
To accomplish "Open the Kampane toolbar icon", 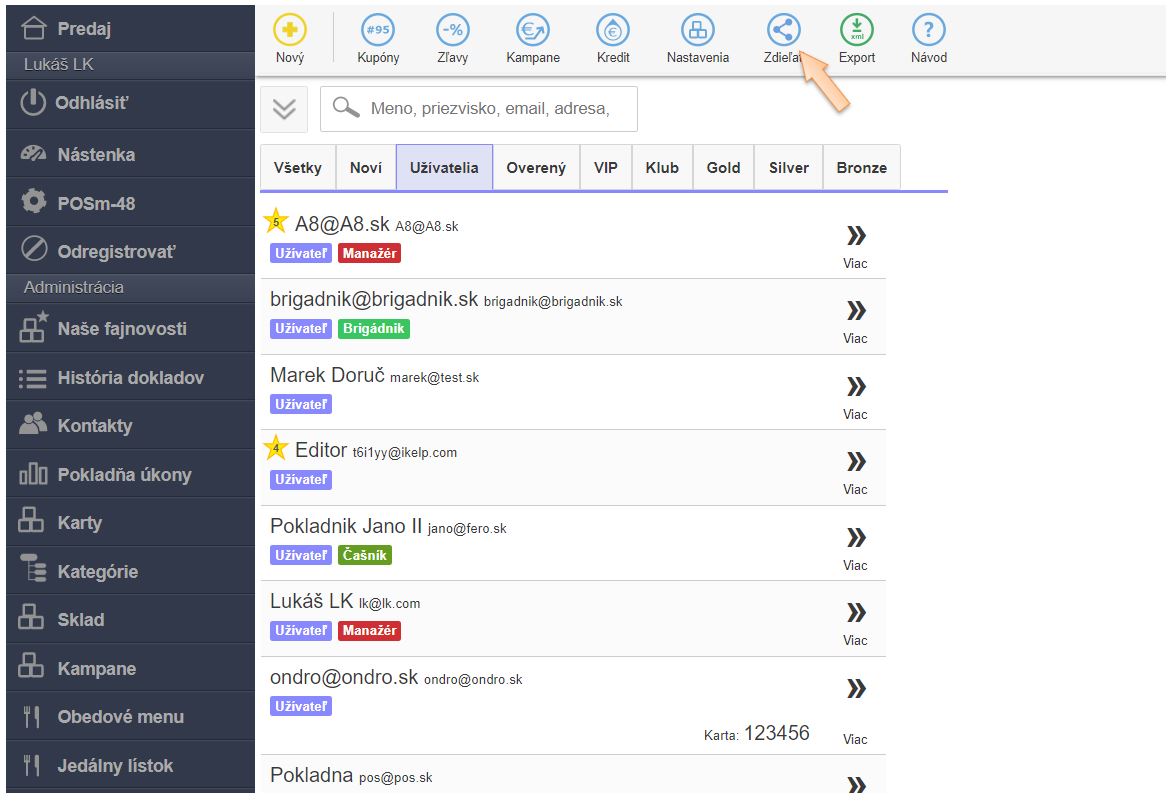I will [x=533, y=30].
